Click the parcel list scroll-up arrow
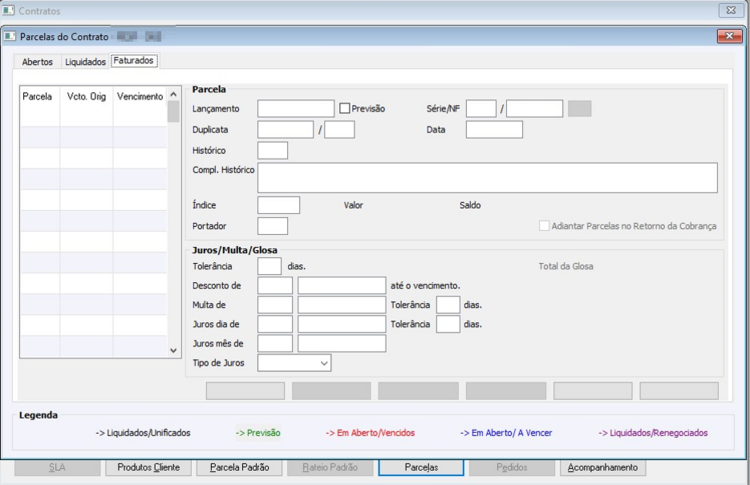The width and height of the screenshot is (750, 485). pos(173,94)
